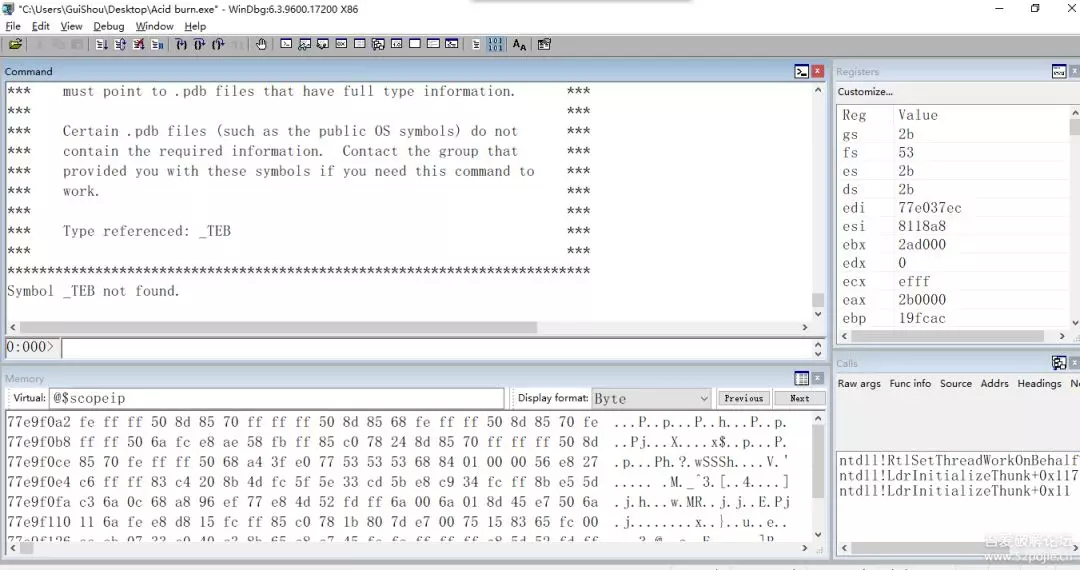1080x570 pixels.
Task: Open the Command window via toolbar icon
Action: [286, 44]
